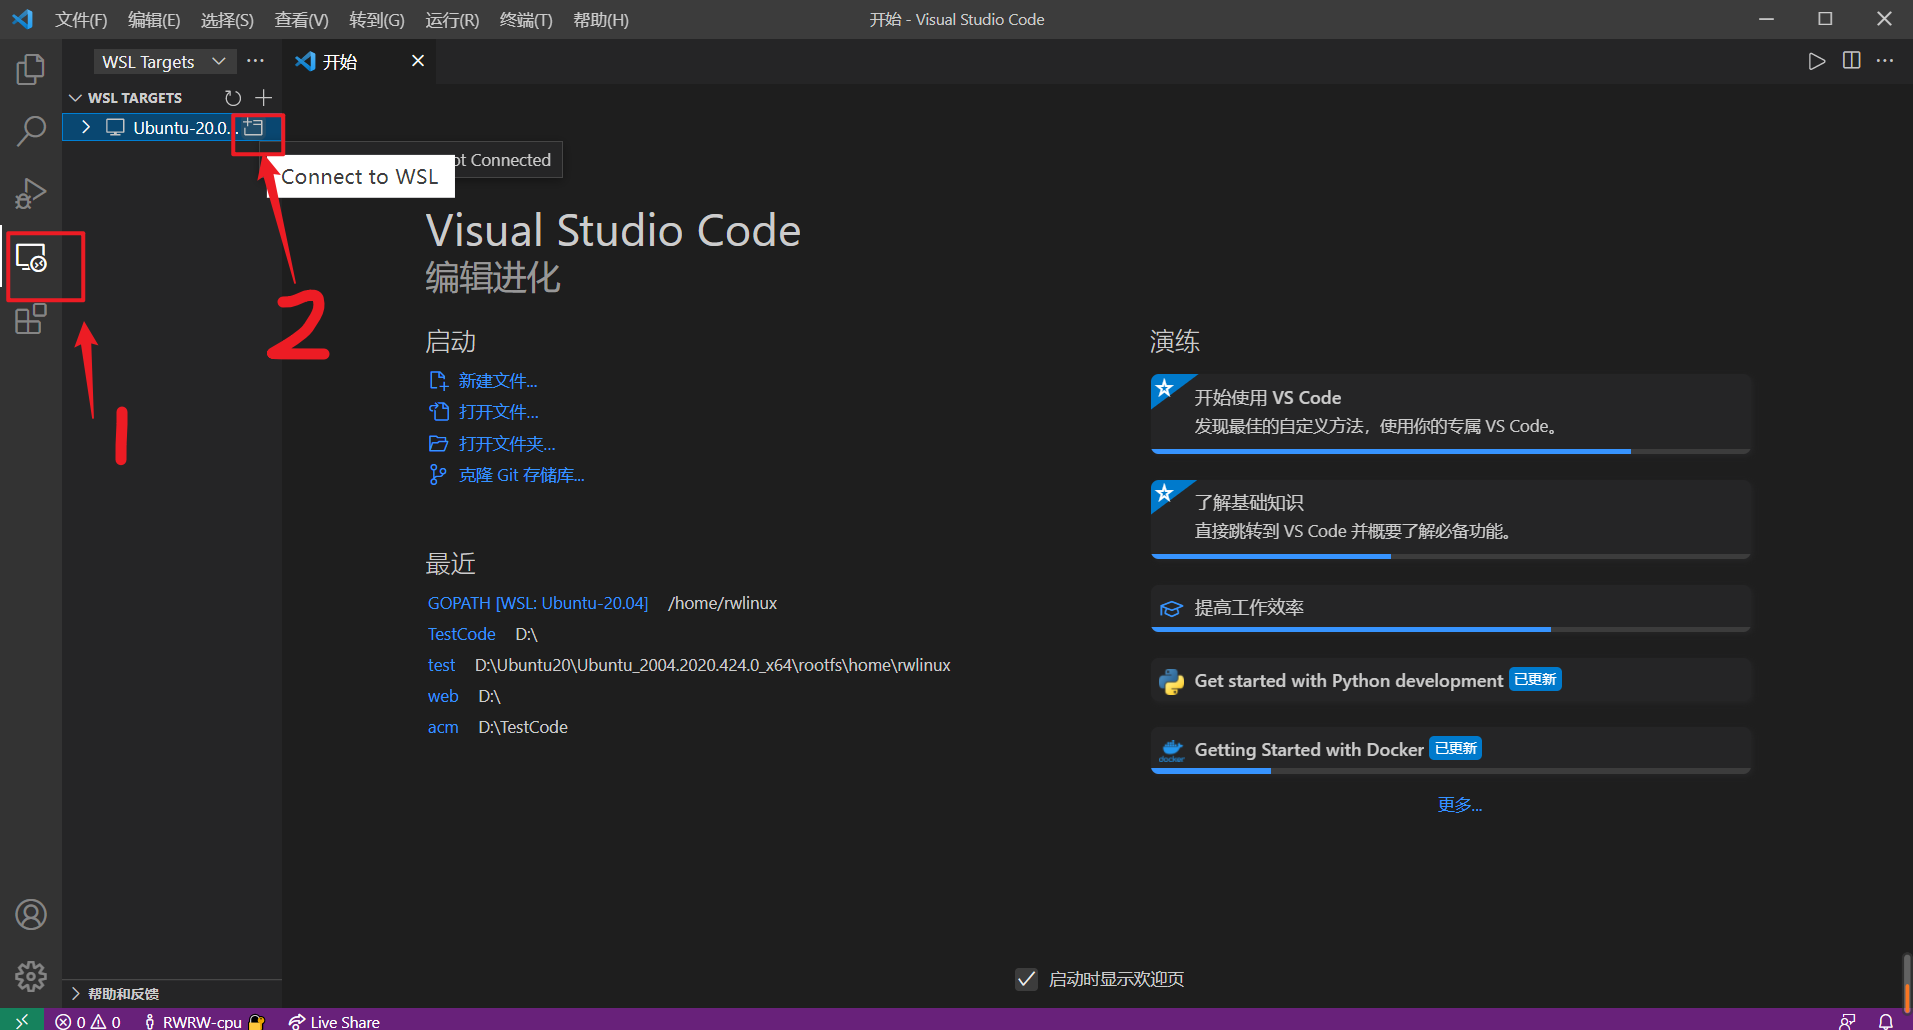Add a new WSL distro with plus icon
1913x1030 pixels.
click(x=263, y=98)
